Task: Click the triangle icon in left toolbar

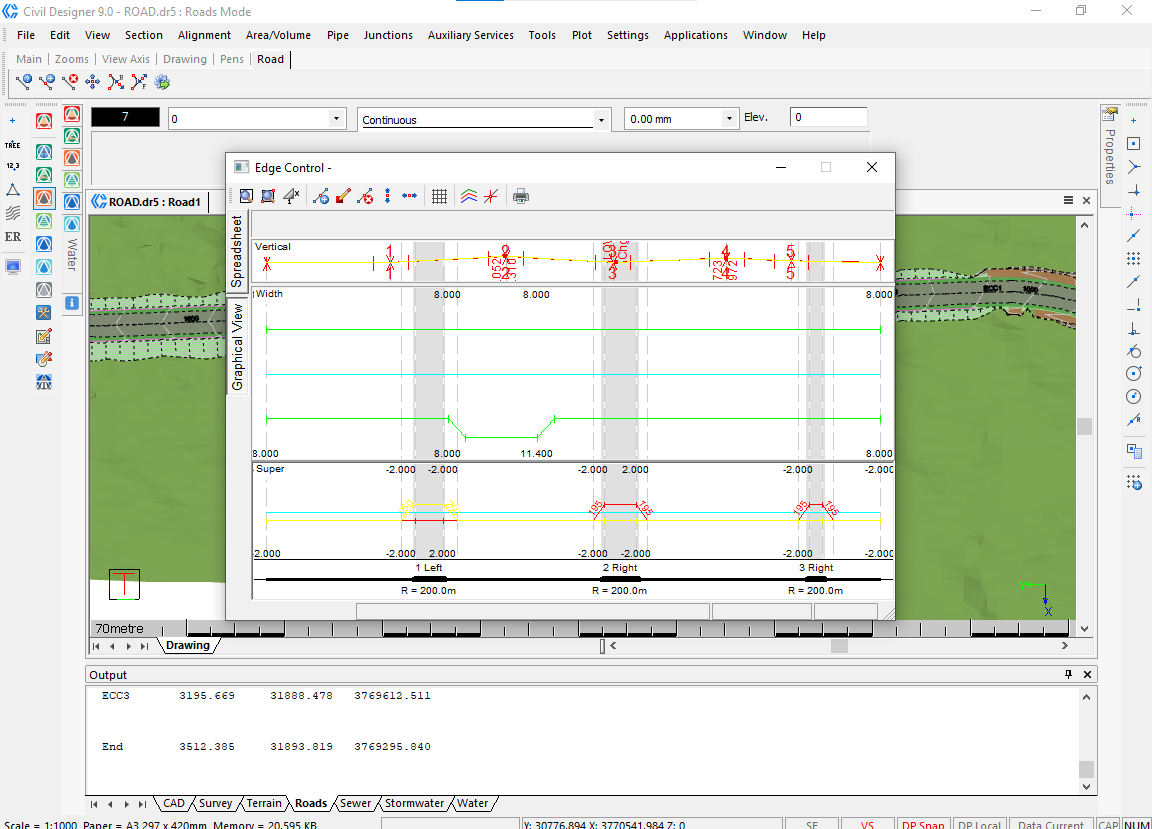Action: click(x=12, y=190)
